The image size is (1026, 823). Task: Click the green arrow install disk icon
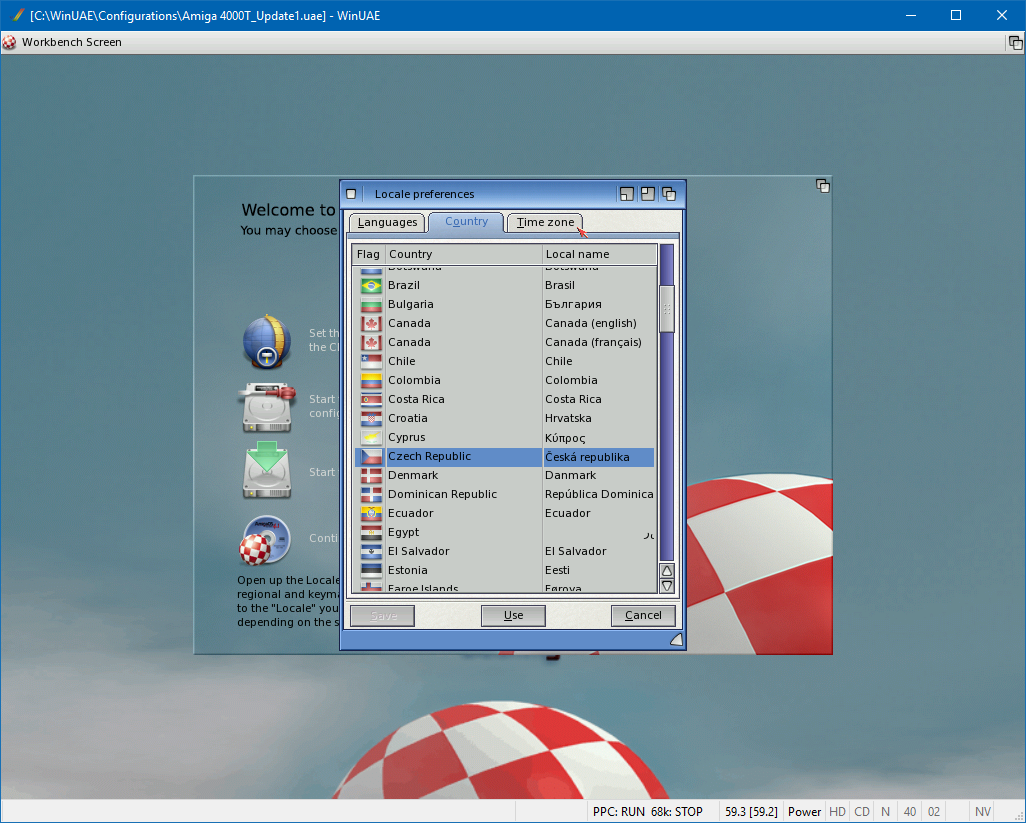click(x=266, y=471)
